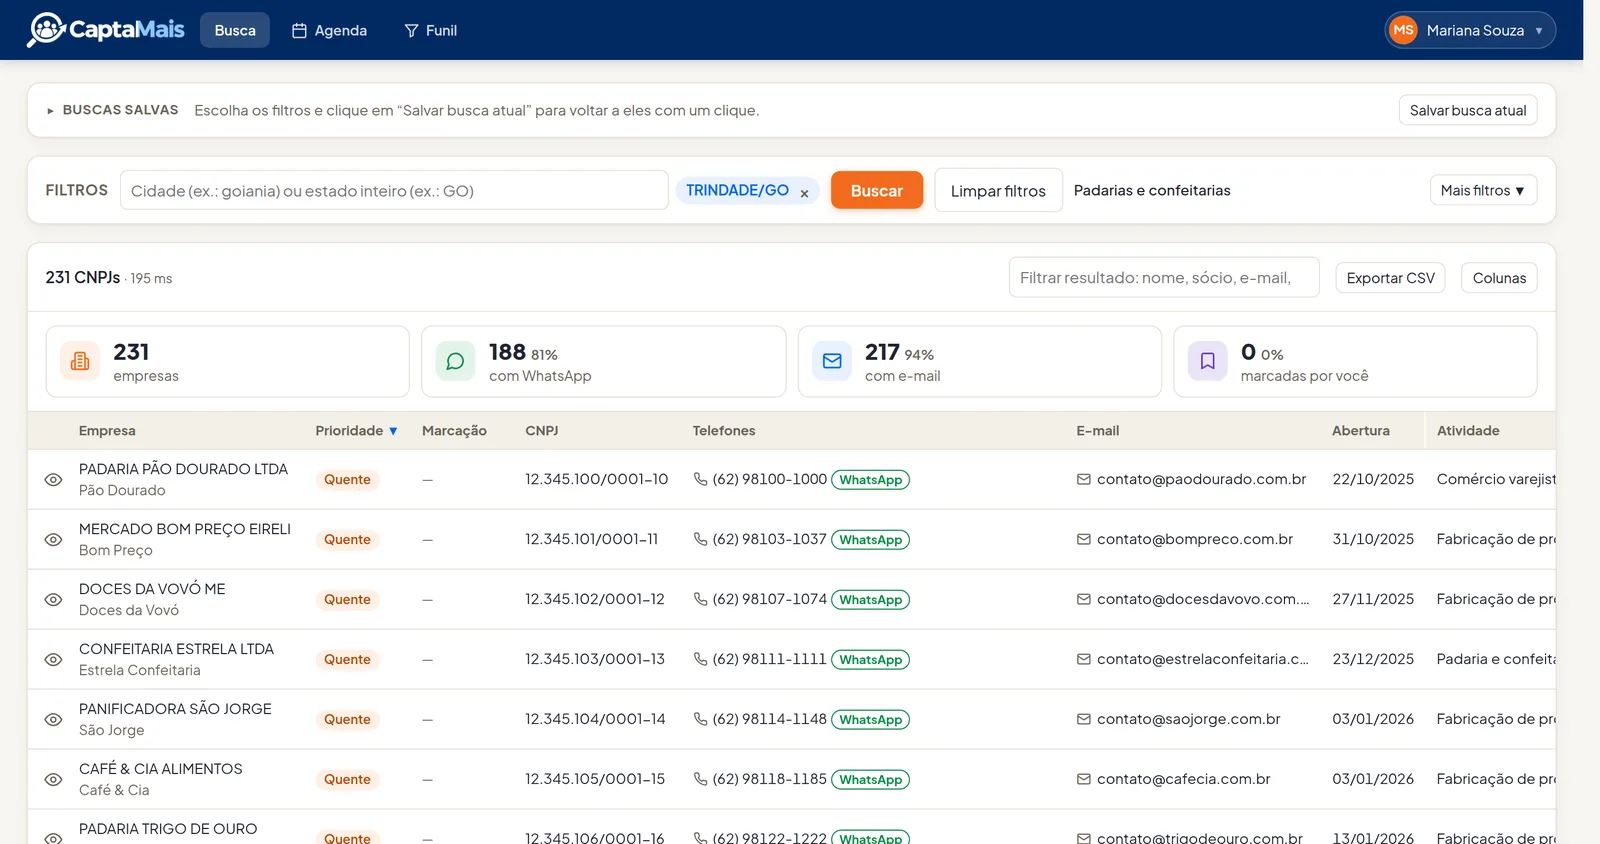Open the Colunas selector
Image resolution: width=1600 pixels, height=844 pixels.
pyautogui.click(x=1499, y=278)
